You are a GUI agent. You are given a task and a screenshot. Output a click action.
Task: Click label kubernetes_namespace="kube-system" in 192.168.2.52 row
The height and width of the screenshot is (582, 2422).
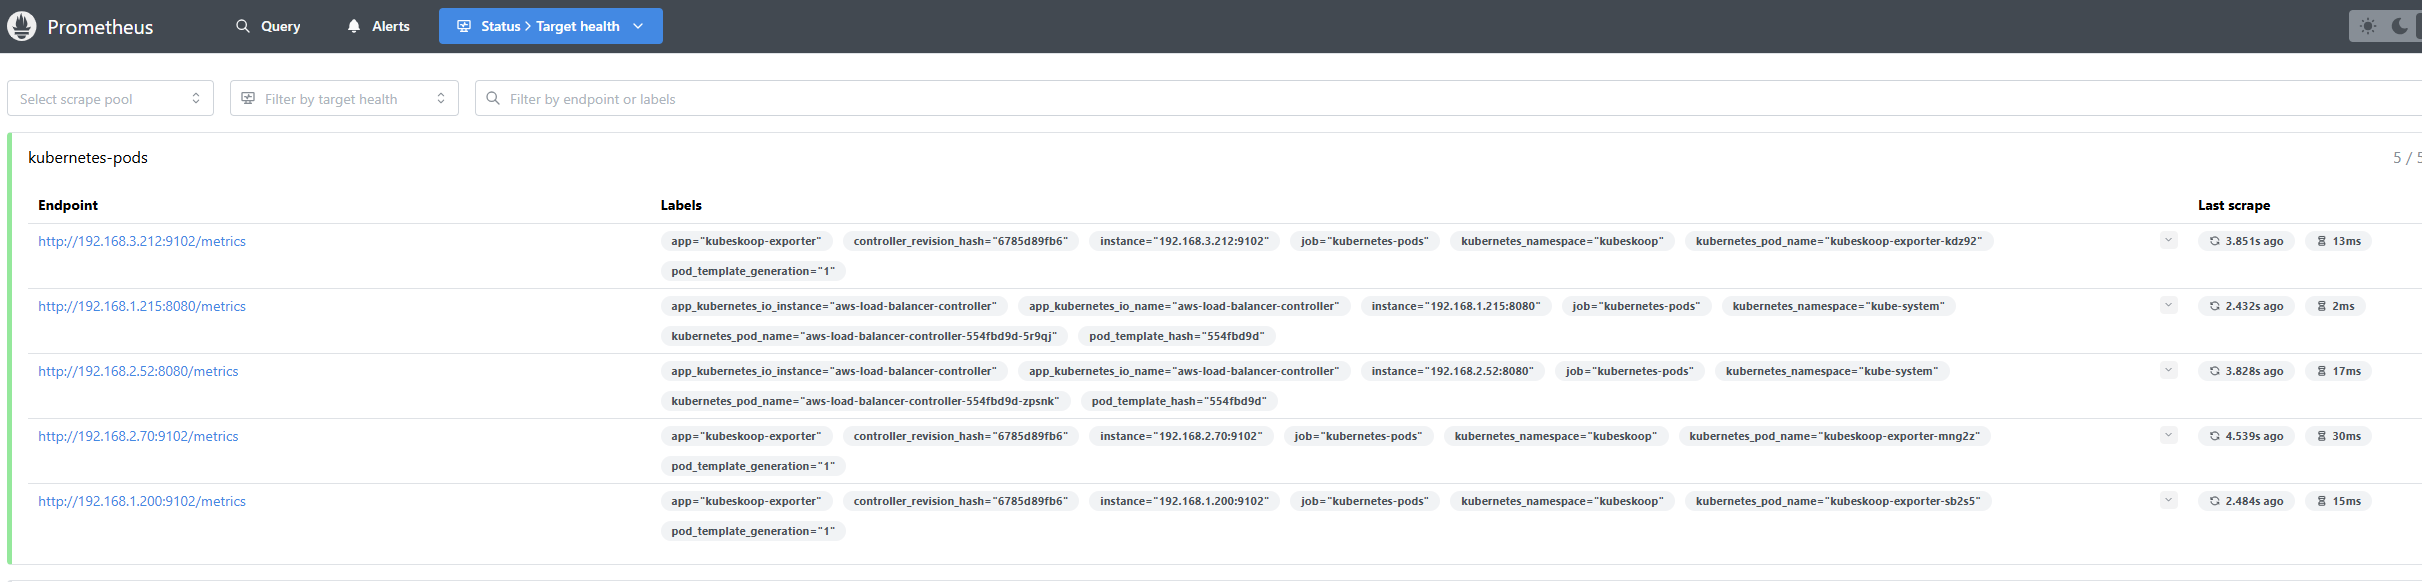(1832, 371)
